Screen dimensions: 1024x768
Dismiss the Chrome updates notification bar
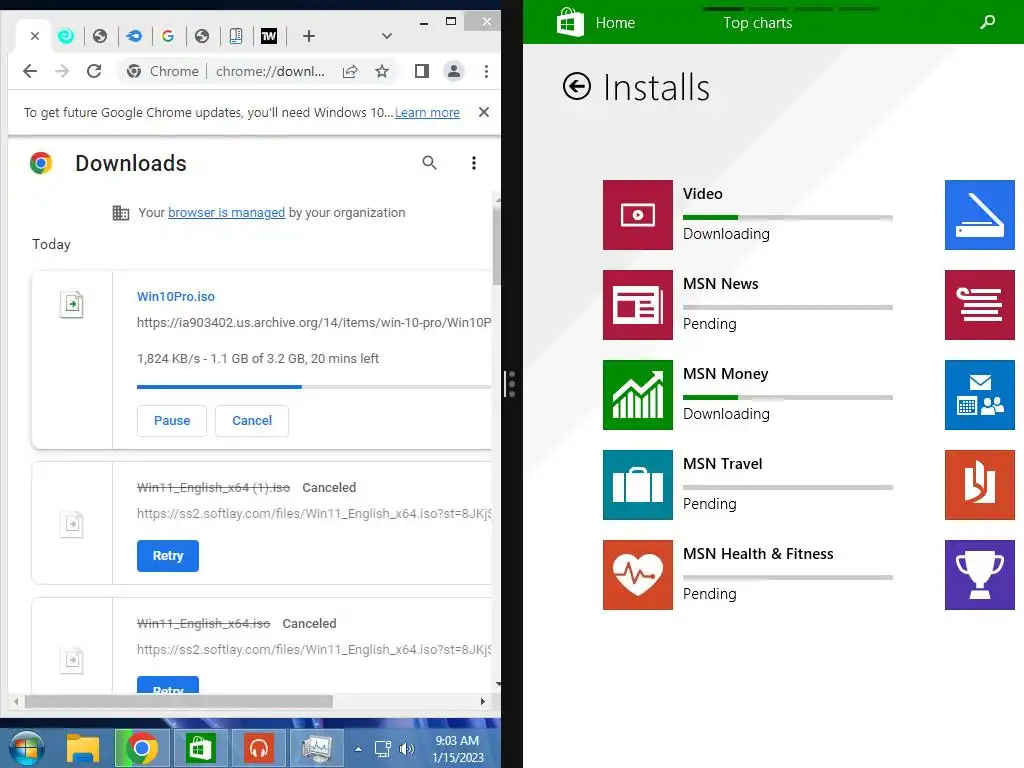[484, 112]
